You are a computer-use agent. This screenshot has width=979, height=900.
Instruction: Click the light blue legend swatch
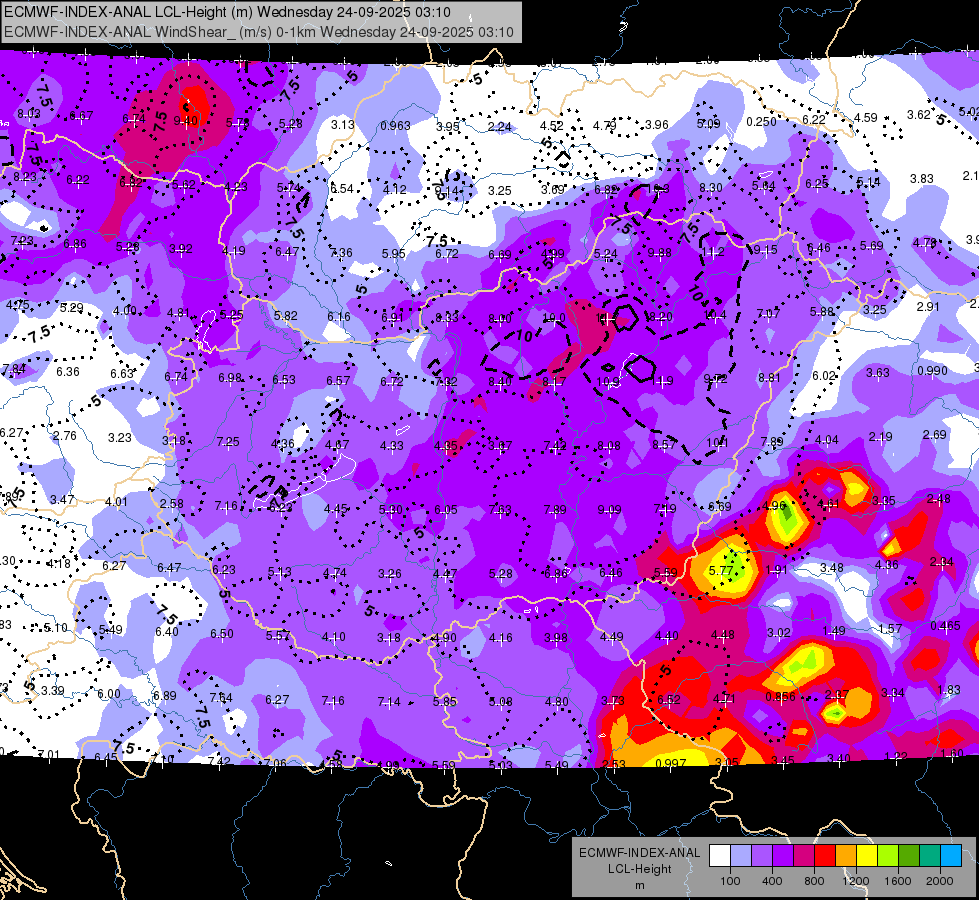coord(741,856)
